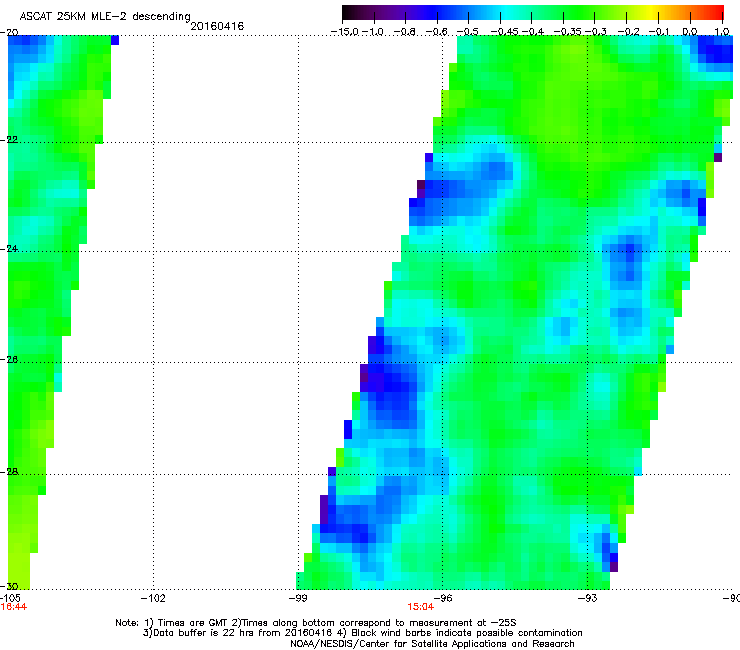Screen dimensions: 740x650
Task: Click the -24 latitude axis label
Action: [9, 248]
